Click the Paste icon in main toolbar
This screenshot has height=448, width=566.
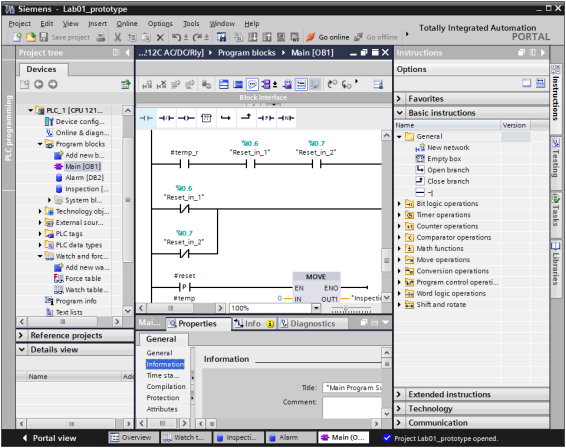click(x=146, y=37)
